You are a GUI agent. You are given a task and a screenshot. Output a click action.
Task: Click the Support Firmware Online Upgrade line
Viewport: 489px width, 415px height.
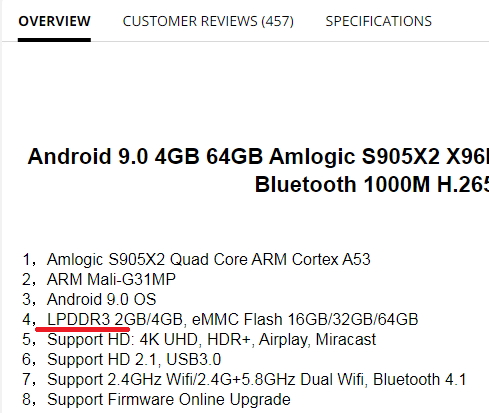(x=169, y=399)
